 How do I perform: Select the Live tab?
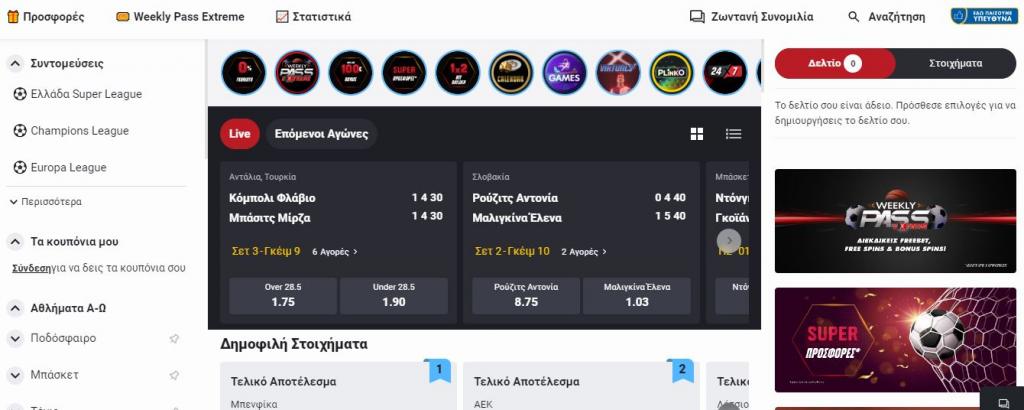(x=240, y=134)
